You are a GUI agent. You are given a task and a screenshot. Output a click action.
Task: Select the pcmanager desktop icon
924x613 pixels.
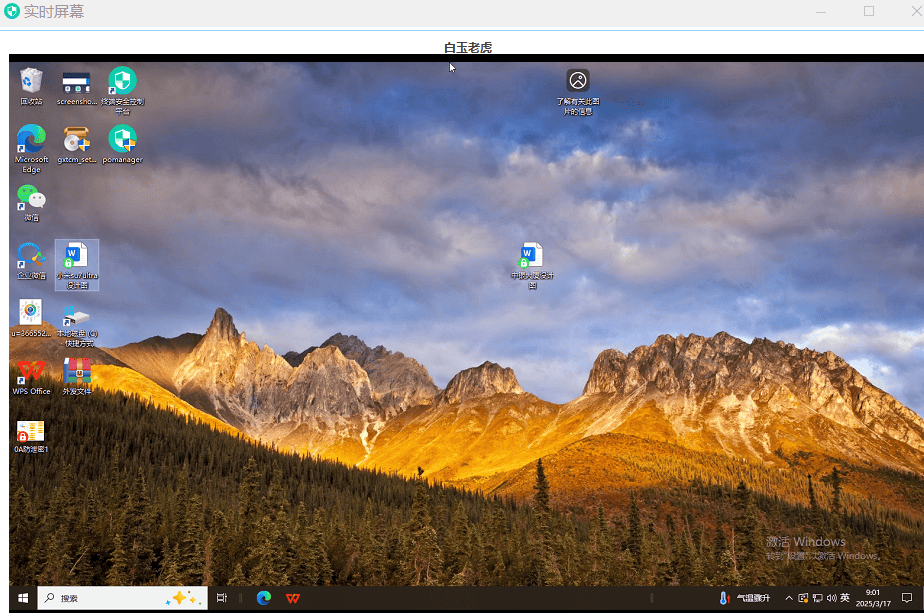click(122, 139)
